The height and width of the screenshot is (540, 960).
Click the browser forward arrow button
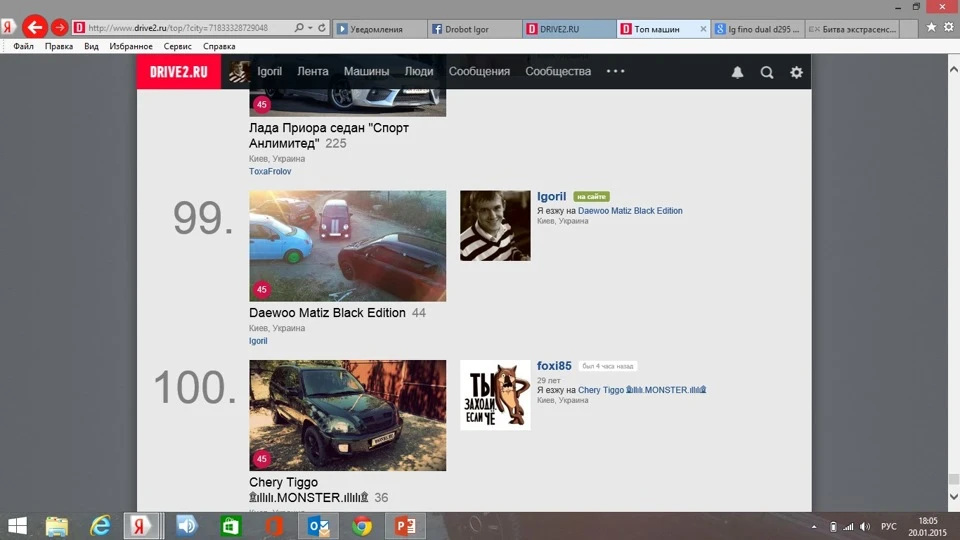(59, 28)
